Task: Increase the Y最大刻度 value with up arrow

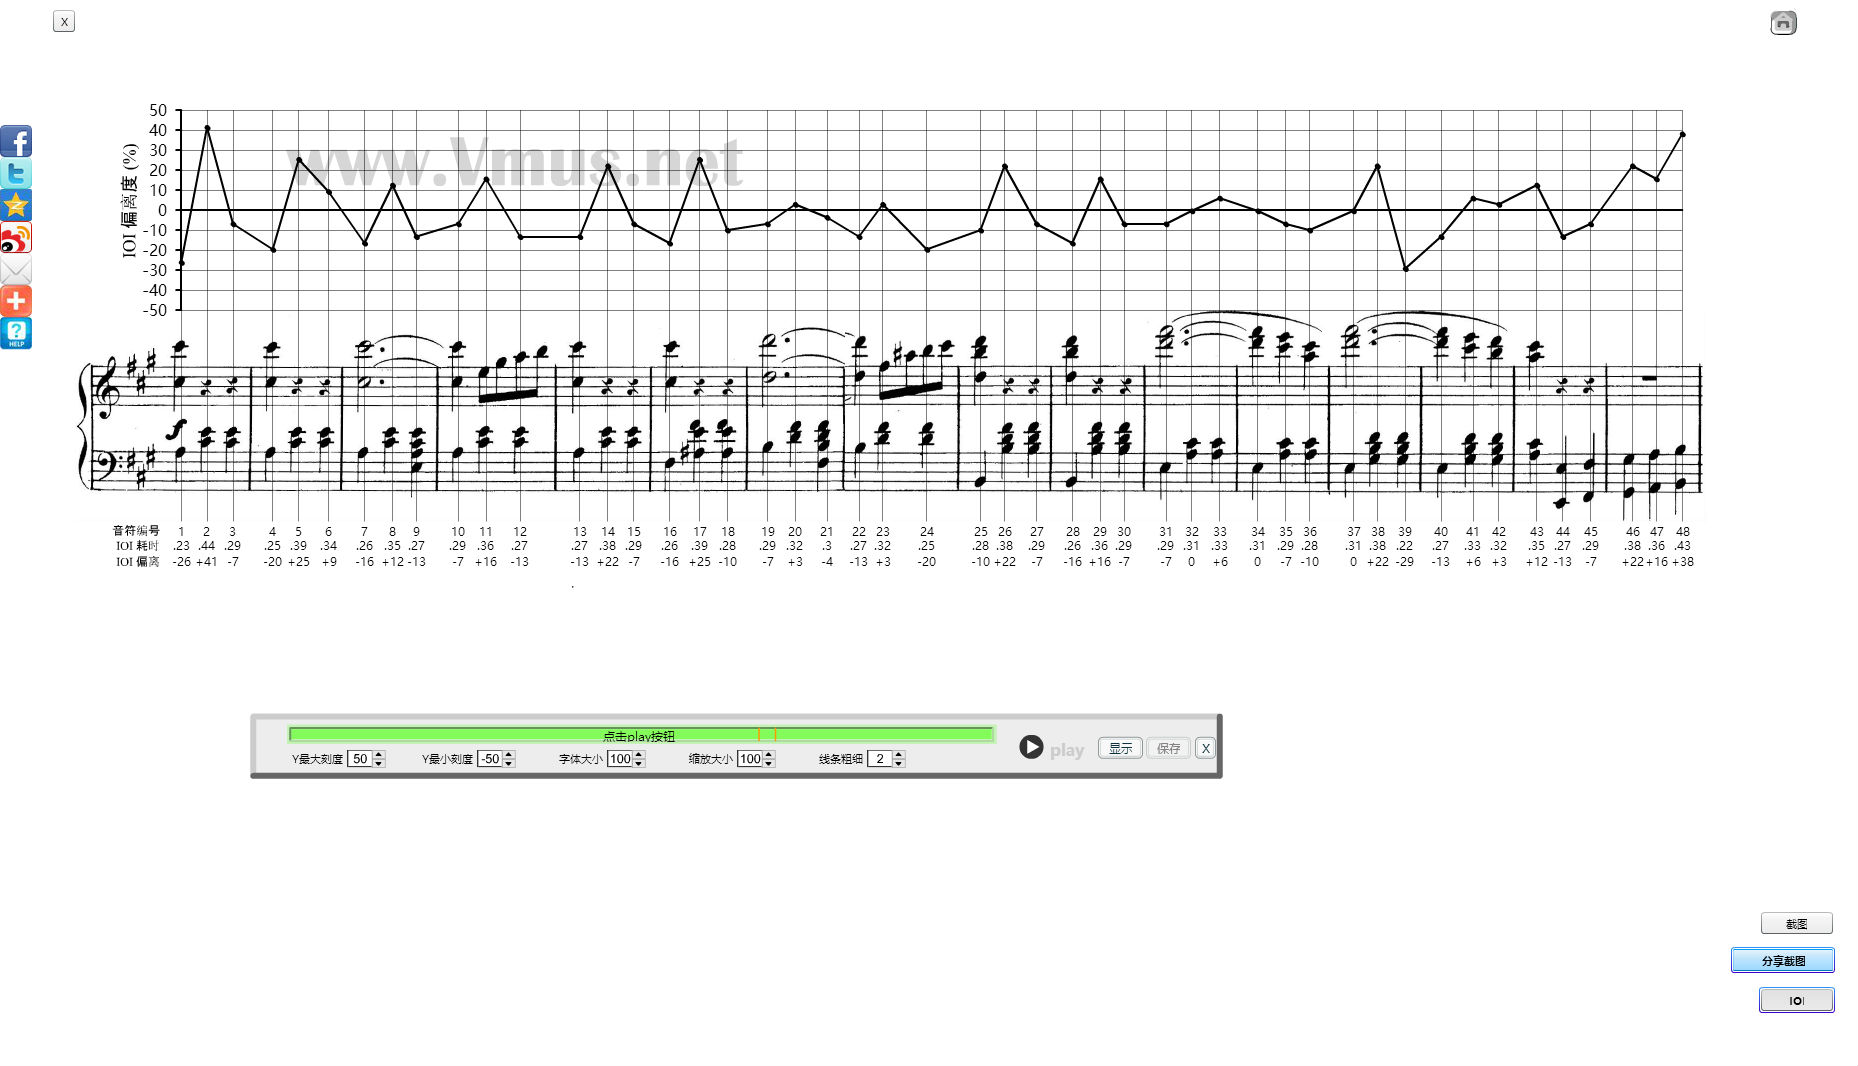Action: tap(379, 755)
